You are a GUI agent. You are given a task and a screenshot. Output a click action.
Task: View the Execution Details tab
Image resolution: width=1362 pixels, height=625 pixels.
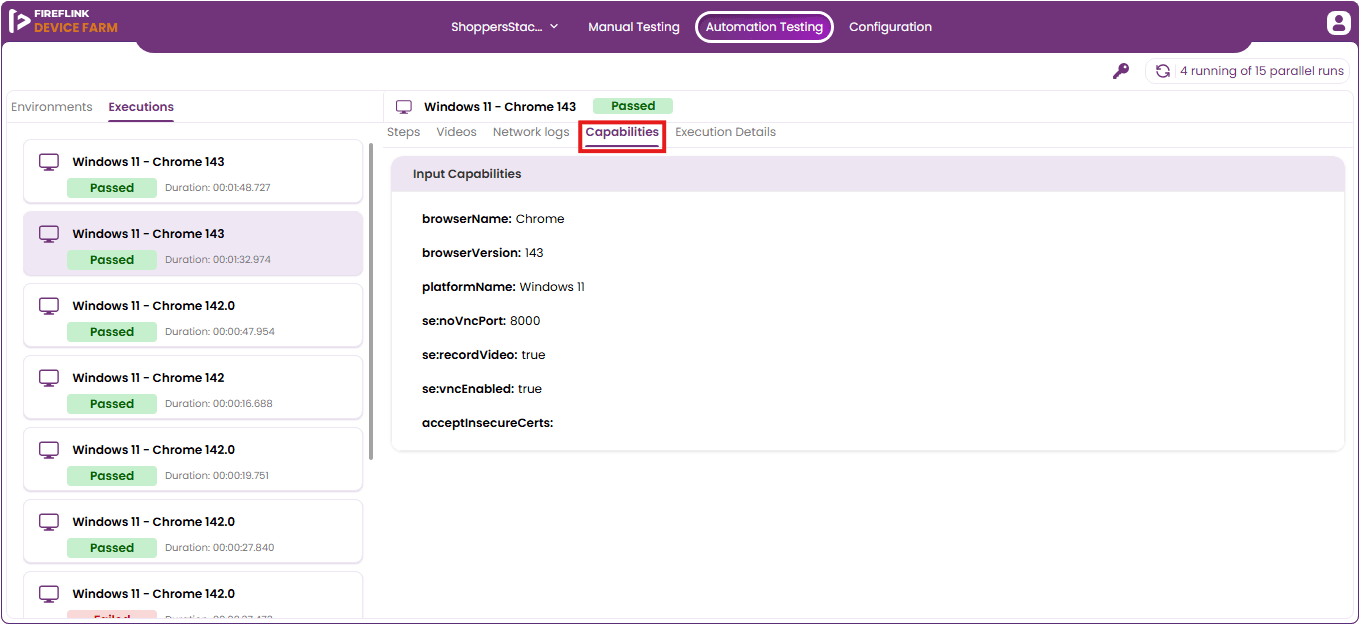(x=725, y=132)
